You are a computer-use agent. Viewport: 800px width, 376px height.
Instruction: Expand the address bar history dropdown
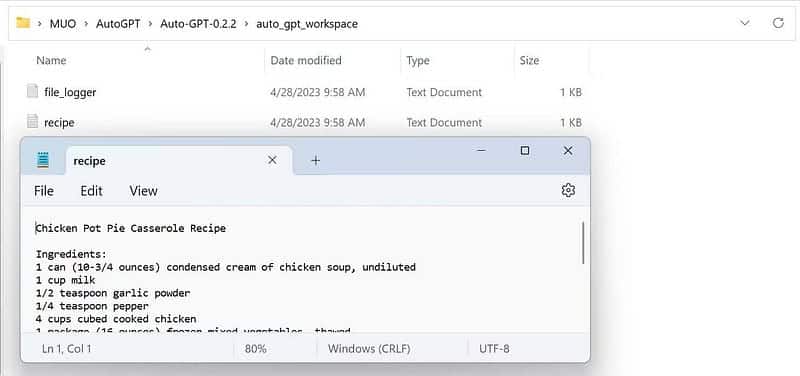pos(744,23)
